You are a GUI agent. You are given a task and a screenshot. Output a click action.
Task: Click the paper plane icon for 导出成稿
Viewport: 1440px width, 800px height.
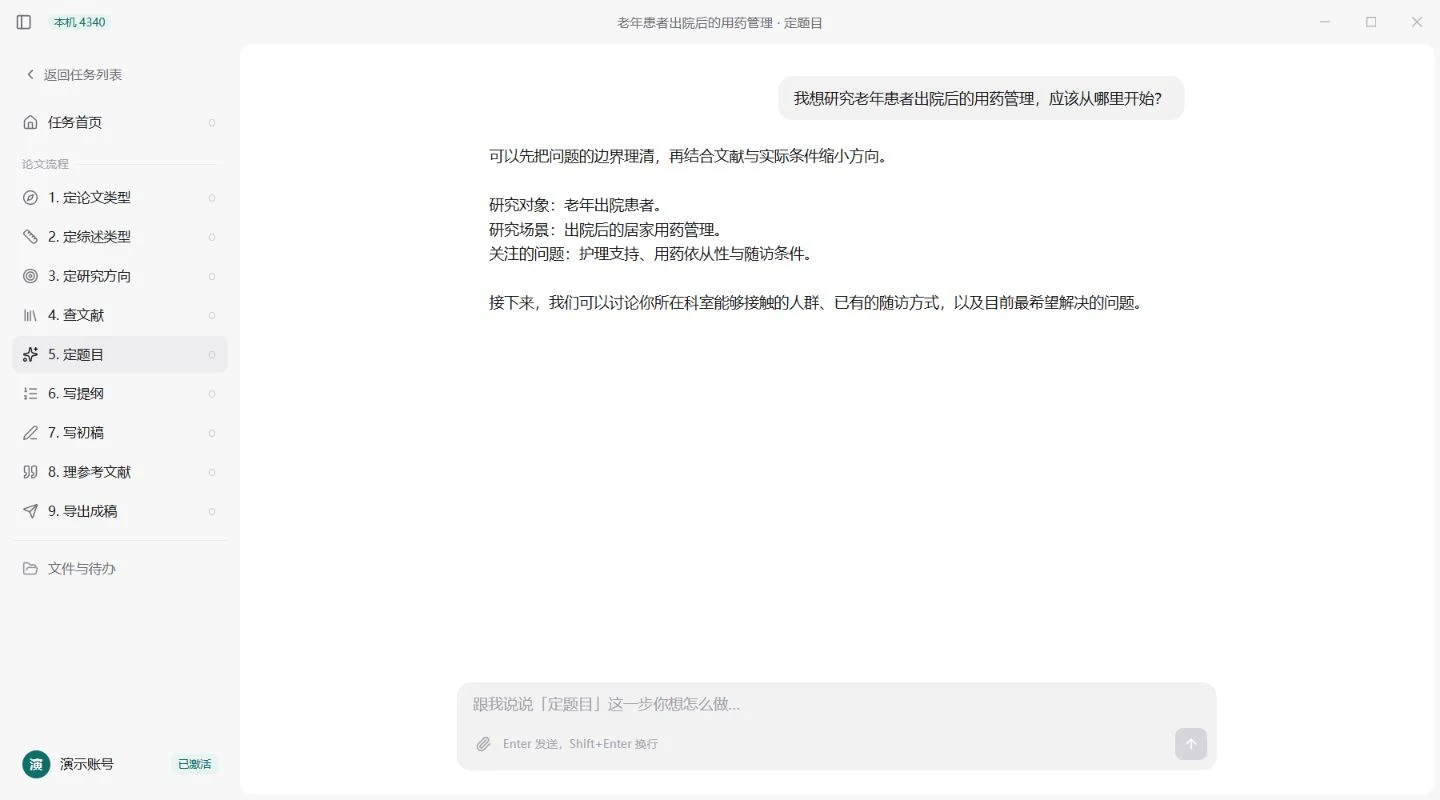[30, 511]
